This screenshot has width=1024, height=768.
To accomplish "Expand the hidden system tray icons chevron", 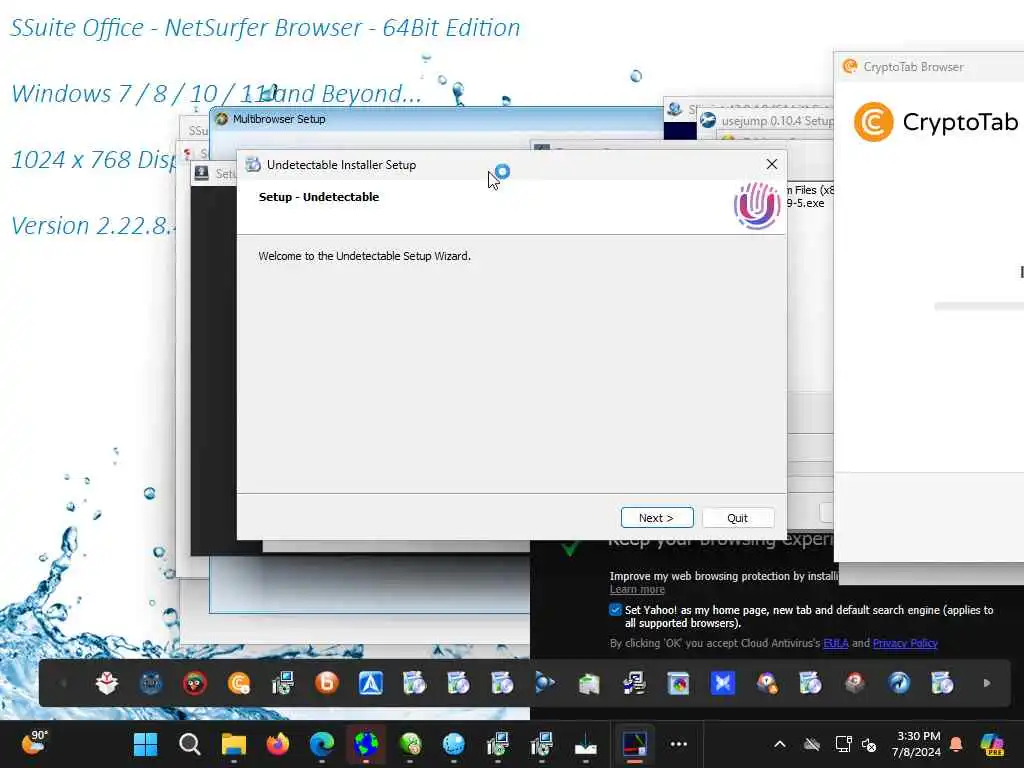I will (780, 744).
